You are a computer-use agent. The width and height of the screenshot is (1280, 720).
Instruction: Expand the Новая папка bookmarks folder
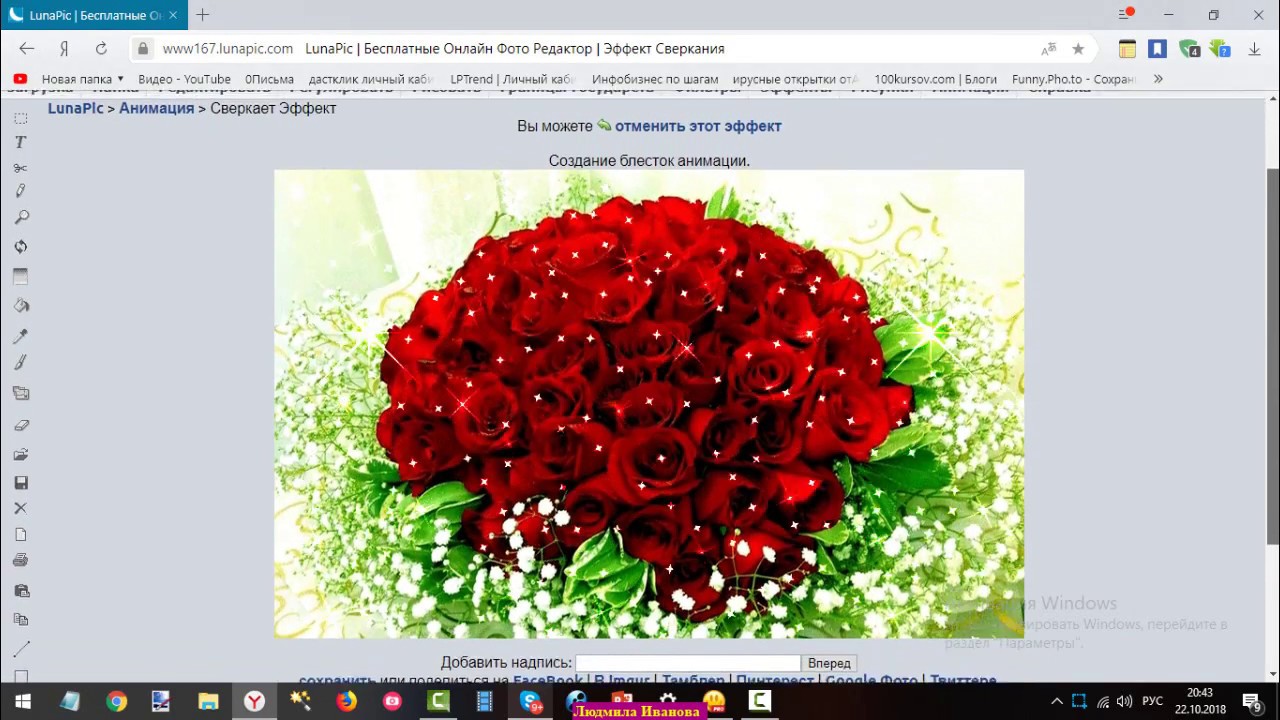[84, 79]
